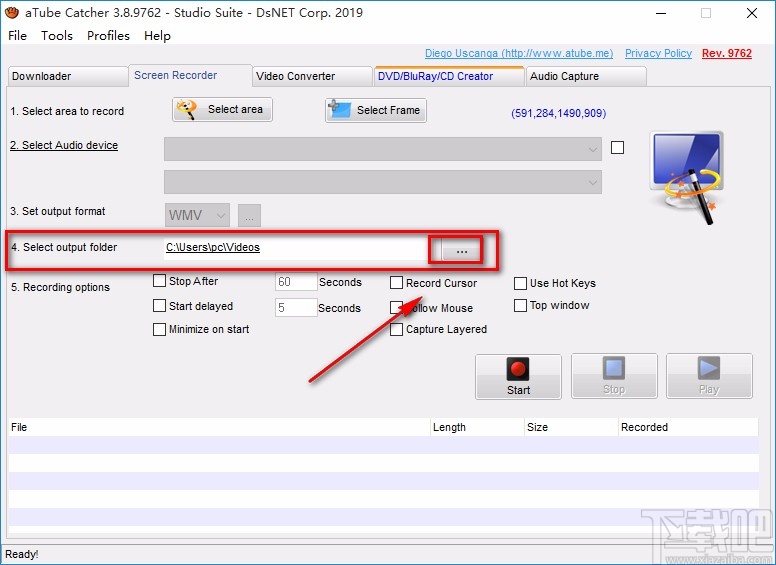Toggle the Record Cursor checkbox
The height and width of the screenshot is (565, 776).
pos(397,283)
